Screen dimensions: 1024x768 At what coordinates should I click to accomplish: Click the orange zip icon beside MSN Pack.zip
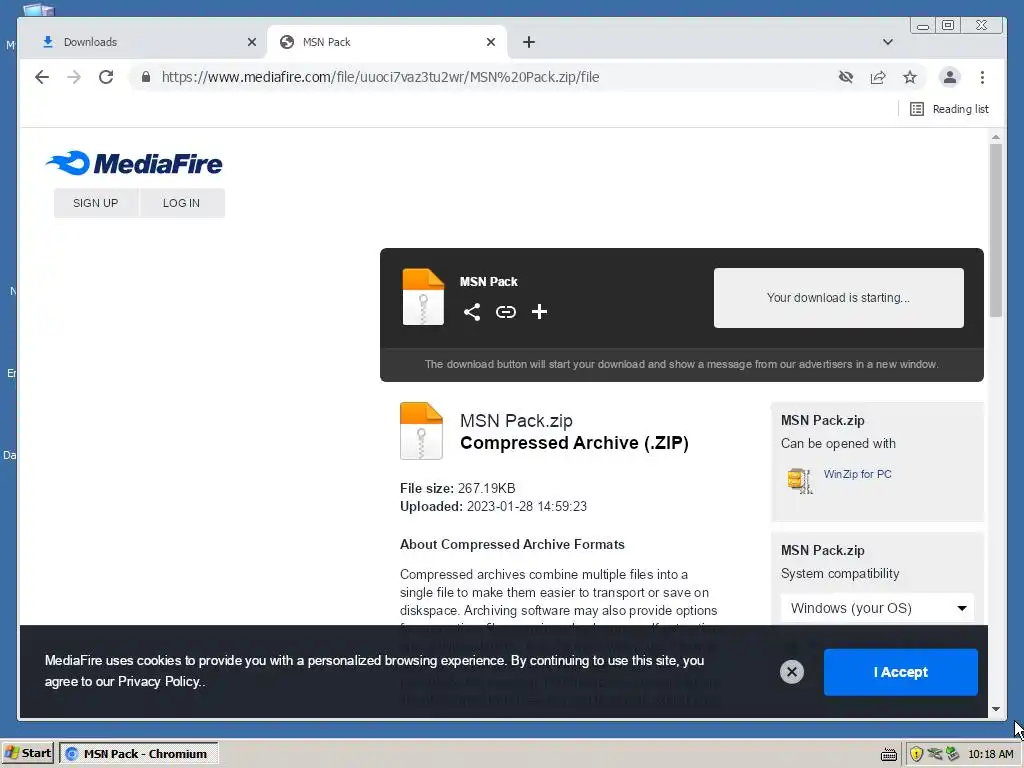coord(421,431)
